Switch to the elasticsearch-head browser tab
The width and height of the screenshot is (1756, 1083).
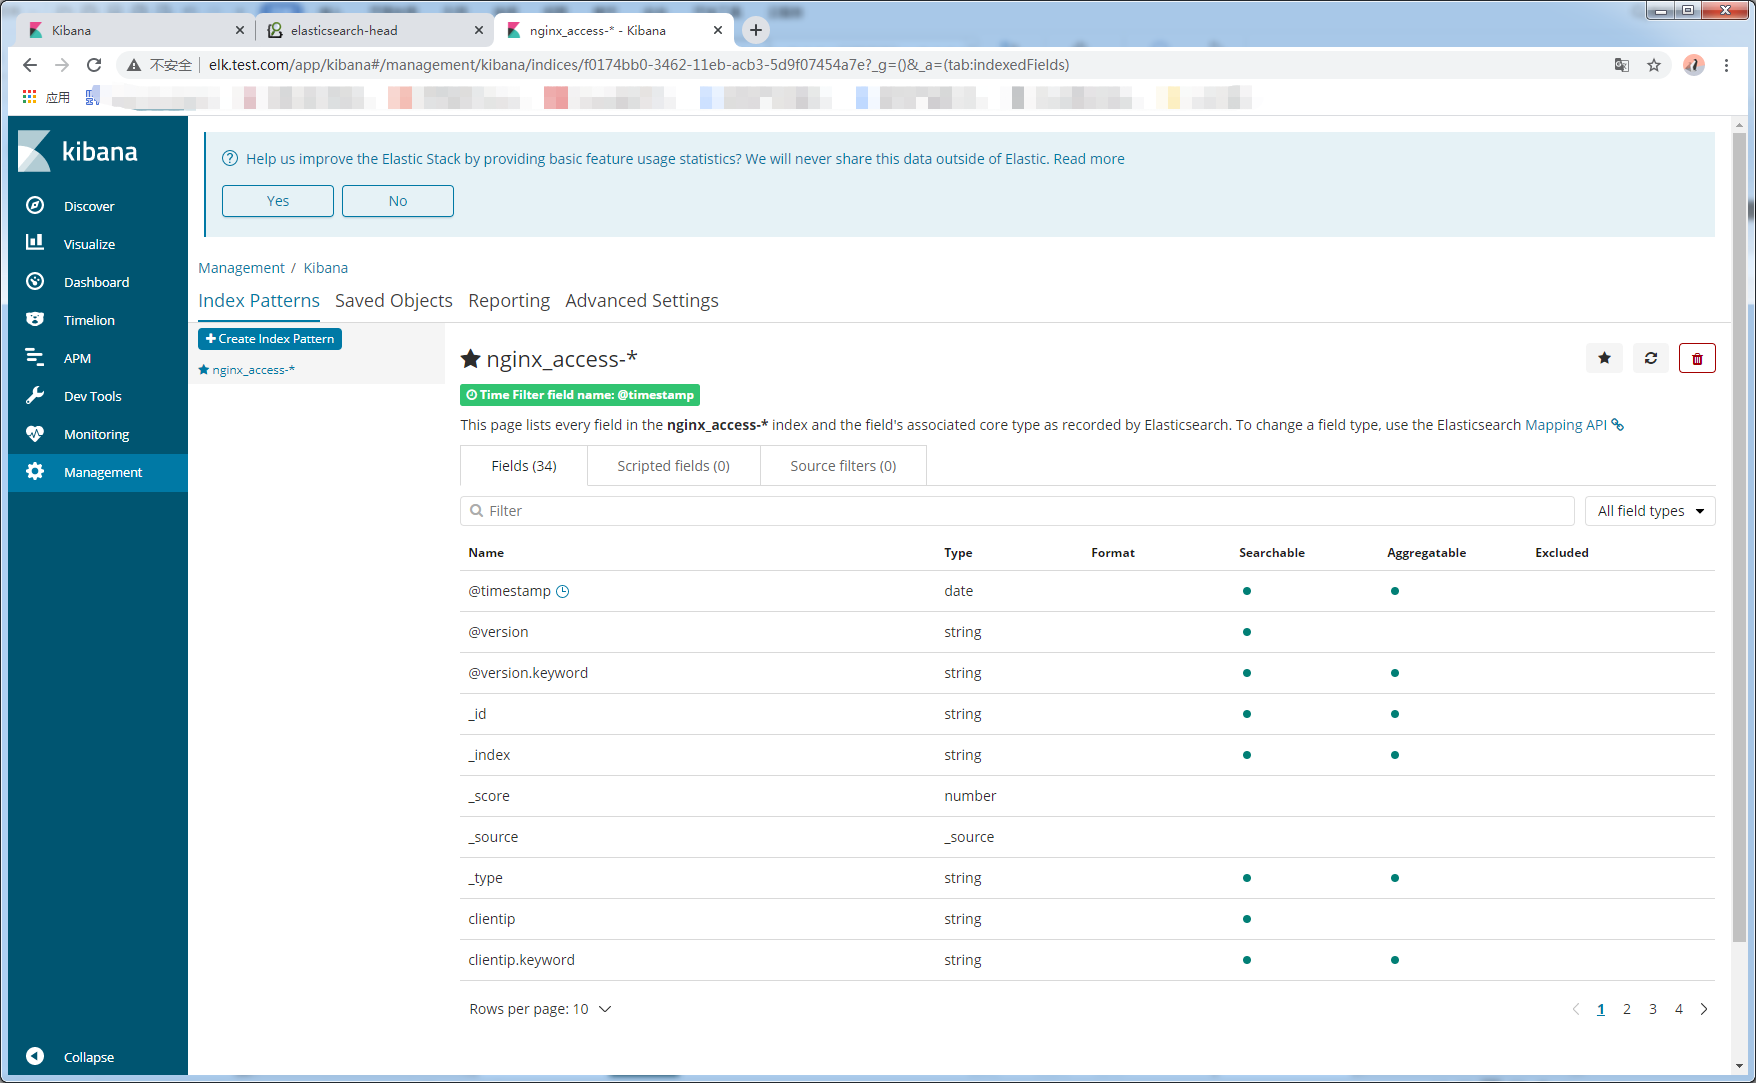[x=374, y=30]
